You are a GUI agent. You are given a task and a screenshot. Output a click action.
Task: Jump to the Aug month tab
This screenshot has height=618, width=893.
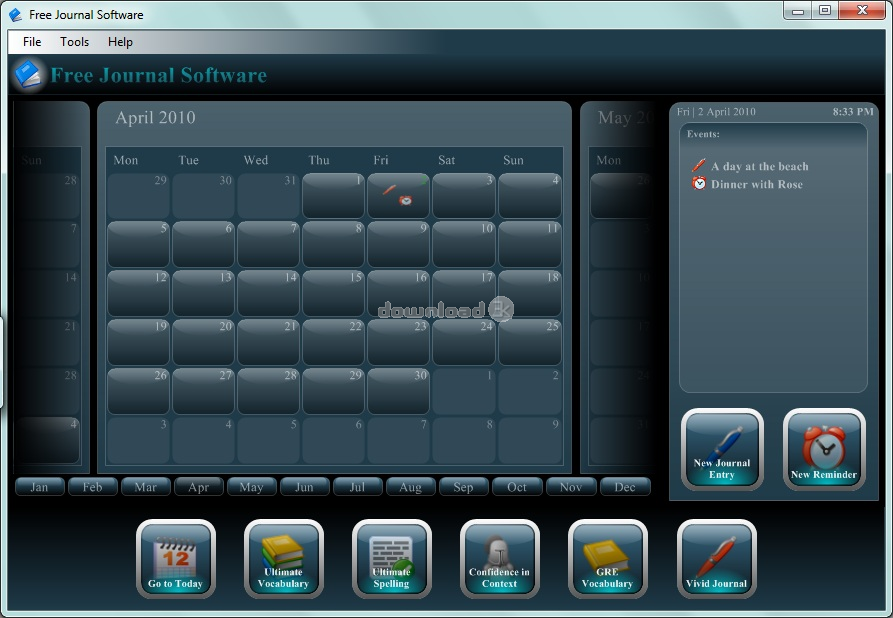411,487
